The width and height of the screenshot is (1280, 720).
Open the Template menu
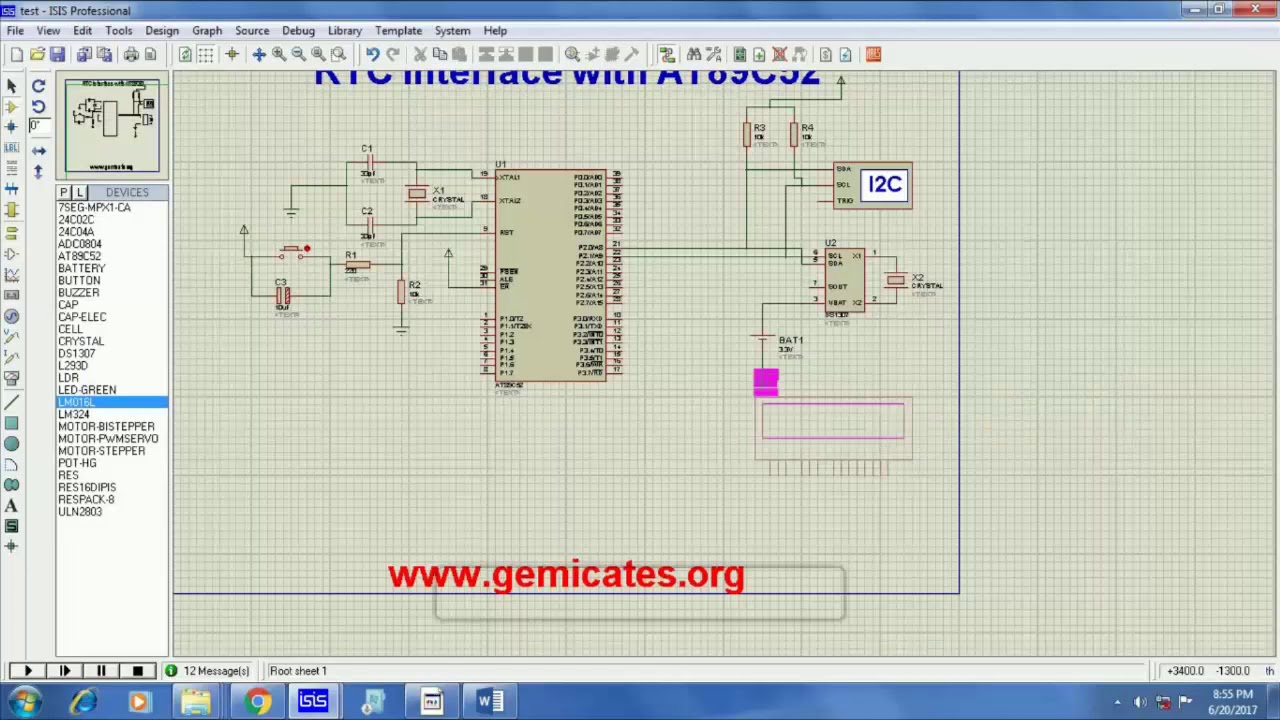[x=398, y=31]
